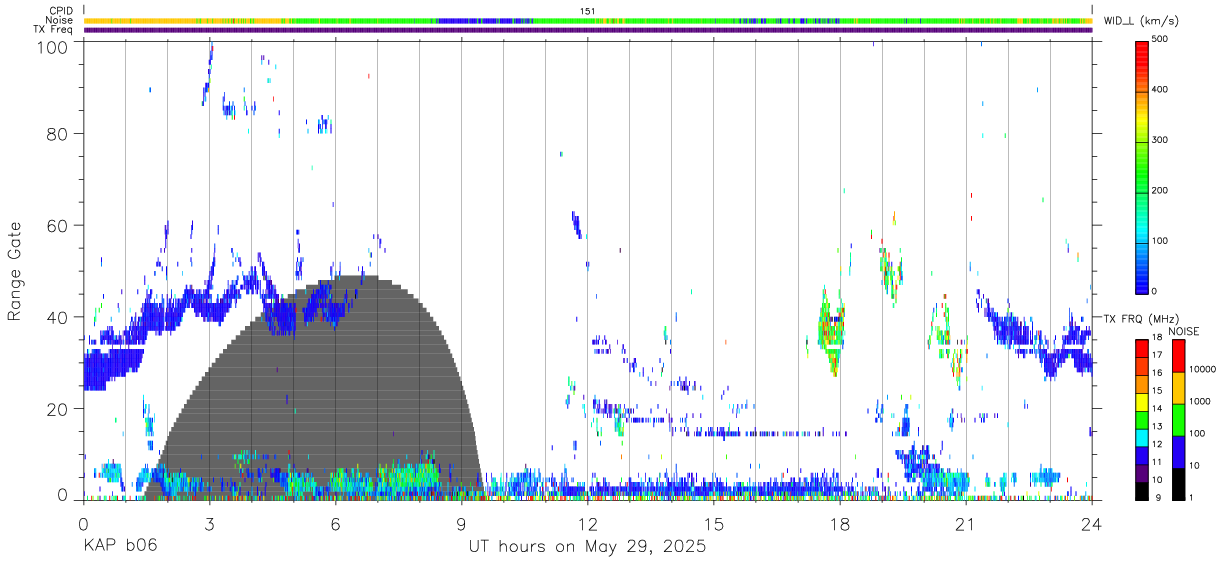Click the 60 tick on the Range Gate axis

tap(58, 225)
